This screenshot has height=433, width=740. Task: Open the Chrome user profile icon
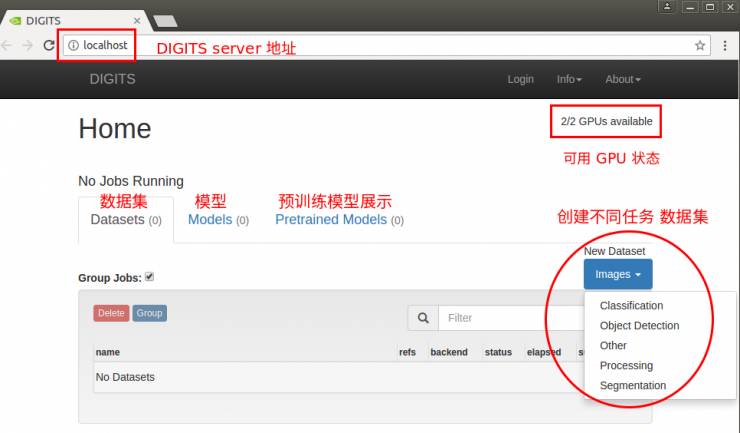[x=667, y=7]
